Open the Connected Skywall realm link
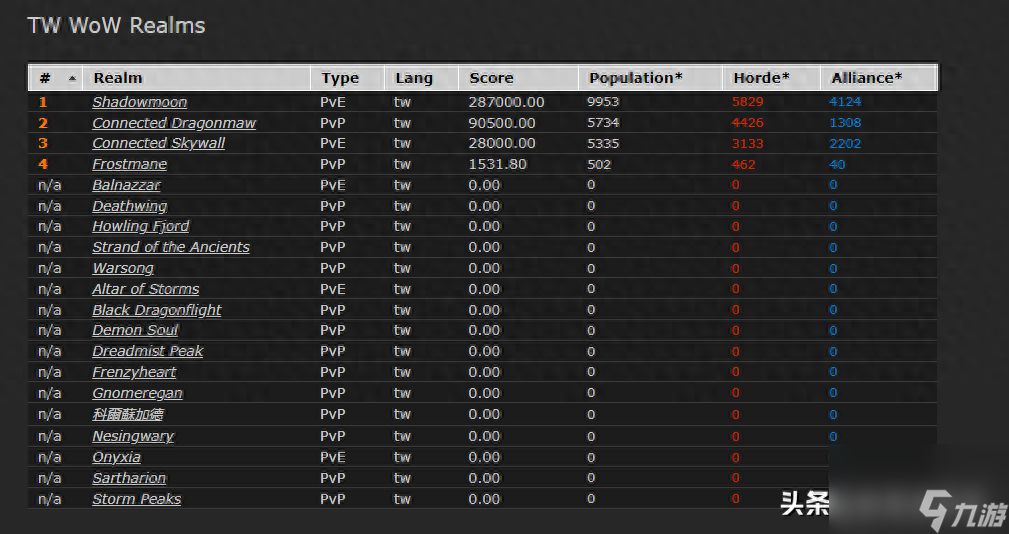The image size is (1009, 534). pos(158,143)
